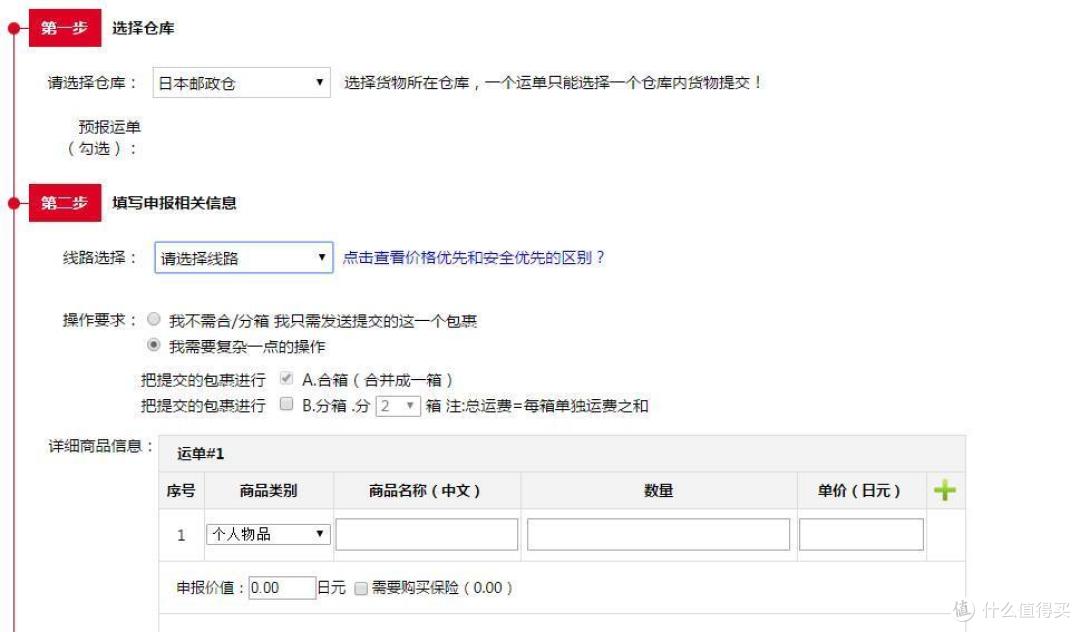
Task: Open the 请选择线路 route dropdown
Action: coord(244,257)
